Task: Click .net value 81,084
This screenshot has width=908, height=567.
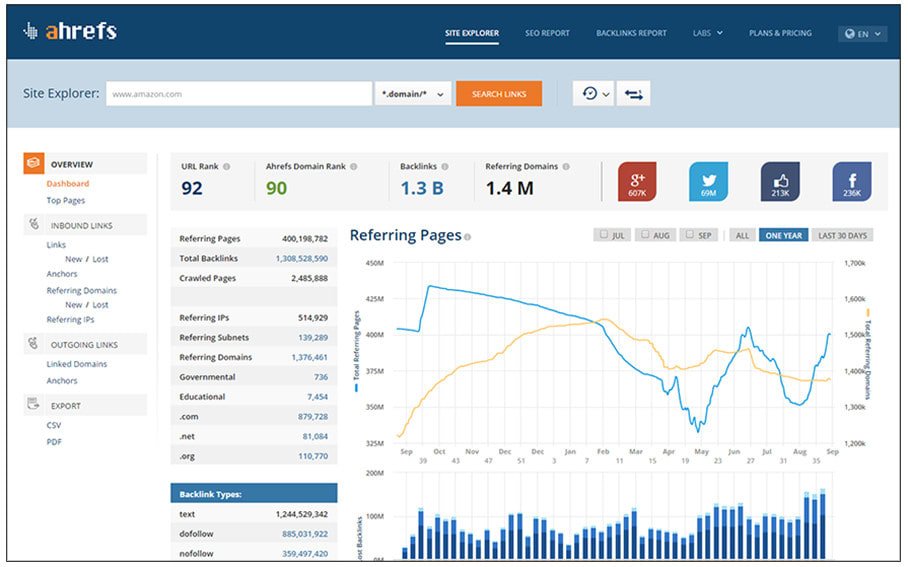Action: tap(315, 436)
